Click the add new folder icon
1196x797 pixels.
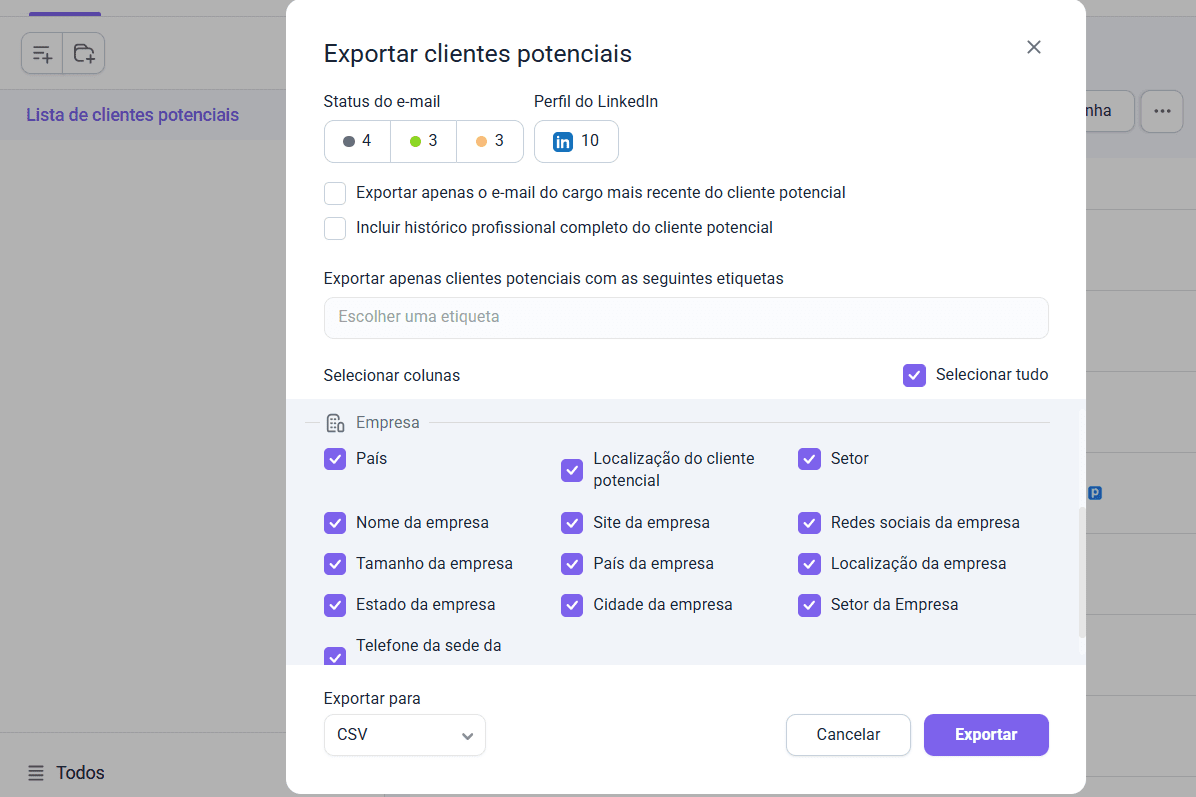coord(84,53)
